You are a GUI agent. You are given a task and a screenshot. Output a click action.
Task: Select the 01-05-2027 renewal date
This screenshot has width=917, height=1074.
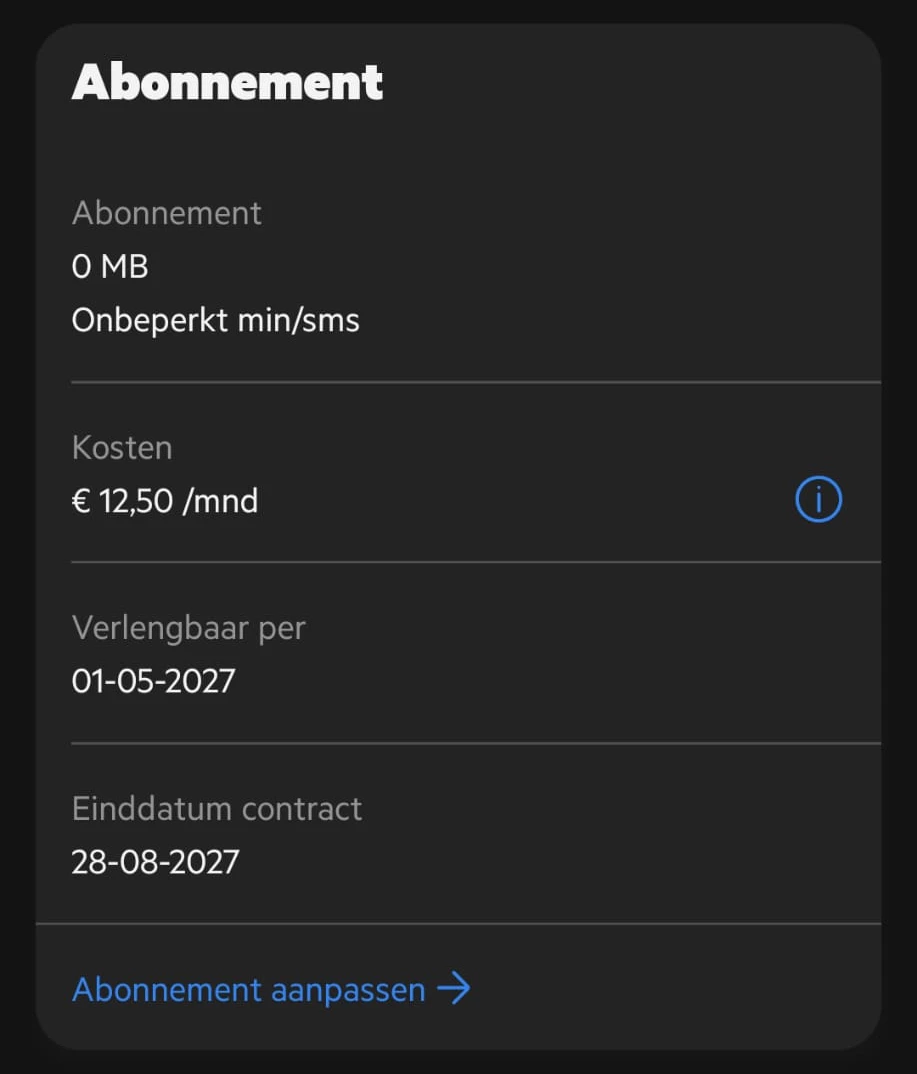153,681
